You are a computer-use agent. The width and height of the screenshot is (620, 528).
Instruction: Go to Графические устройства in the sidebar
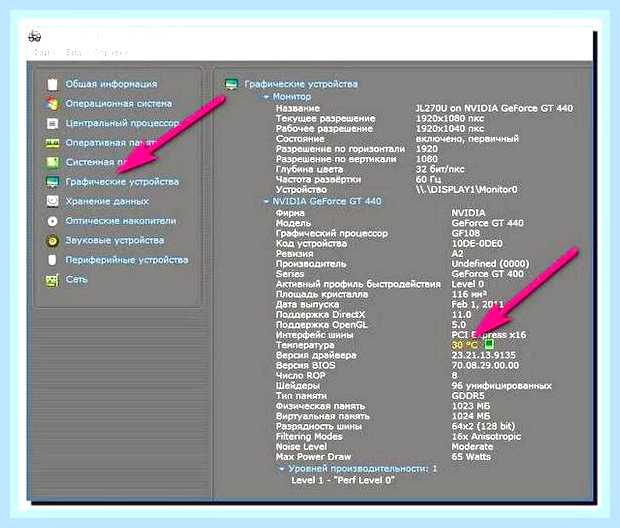(122, 182)
